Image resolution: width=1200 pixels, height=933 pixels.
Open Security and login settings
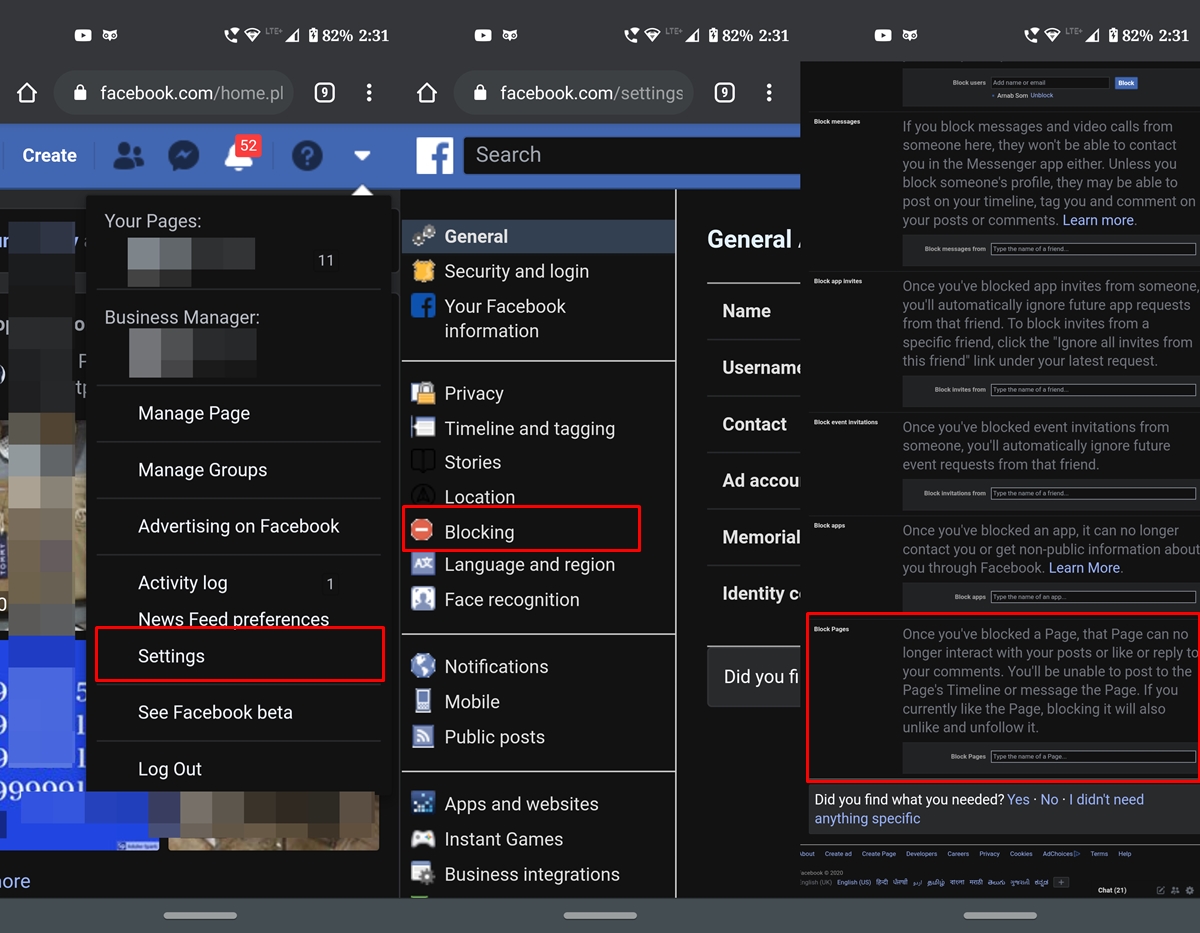point(516,271)
